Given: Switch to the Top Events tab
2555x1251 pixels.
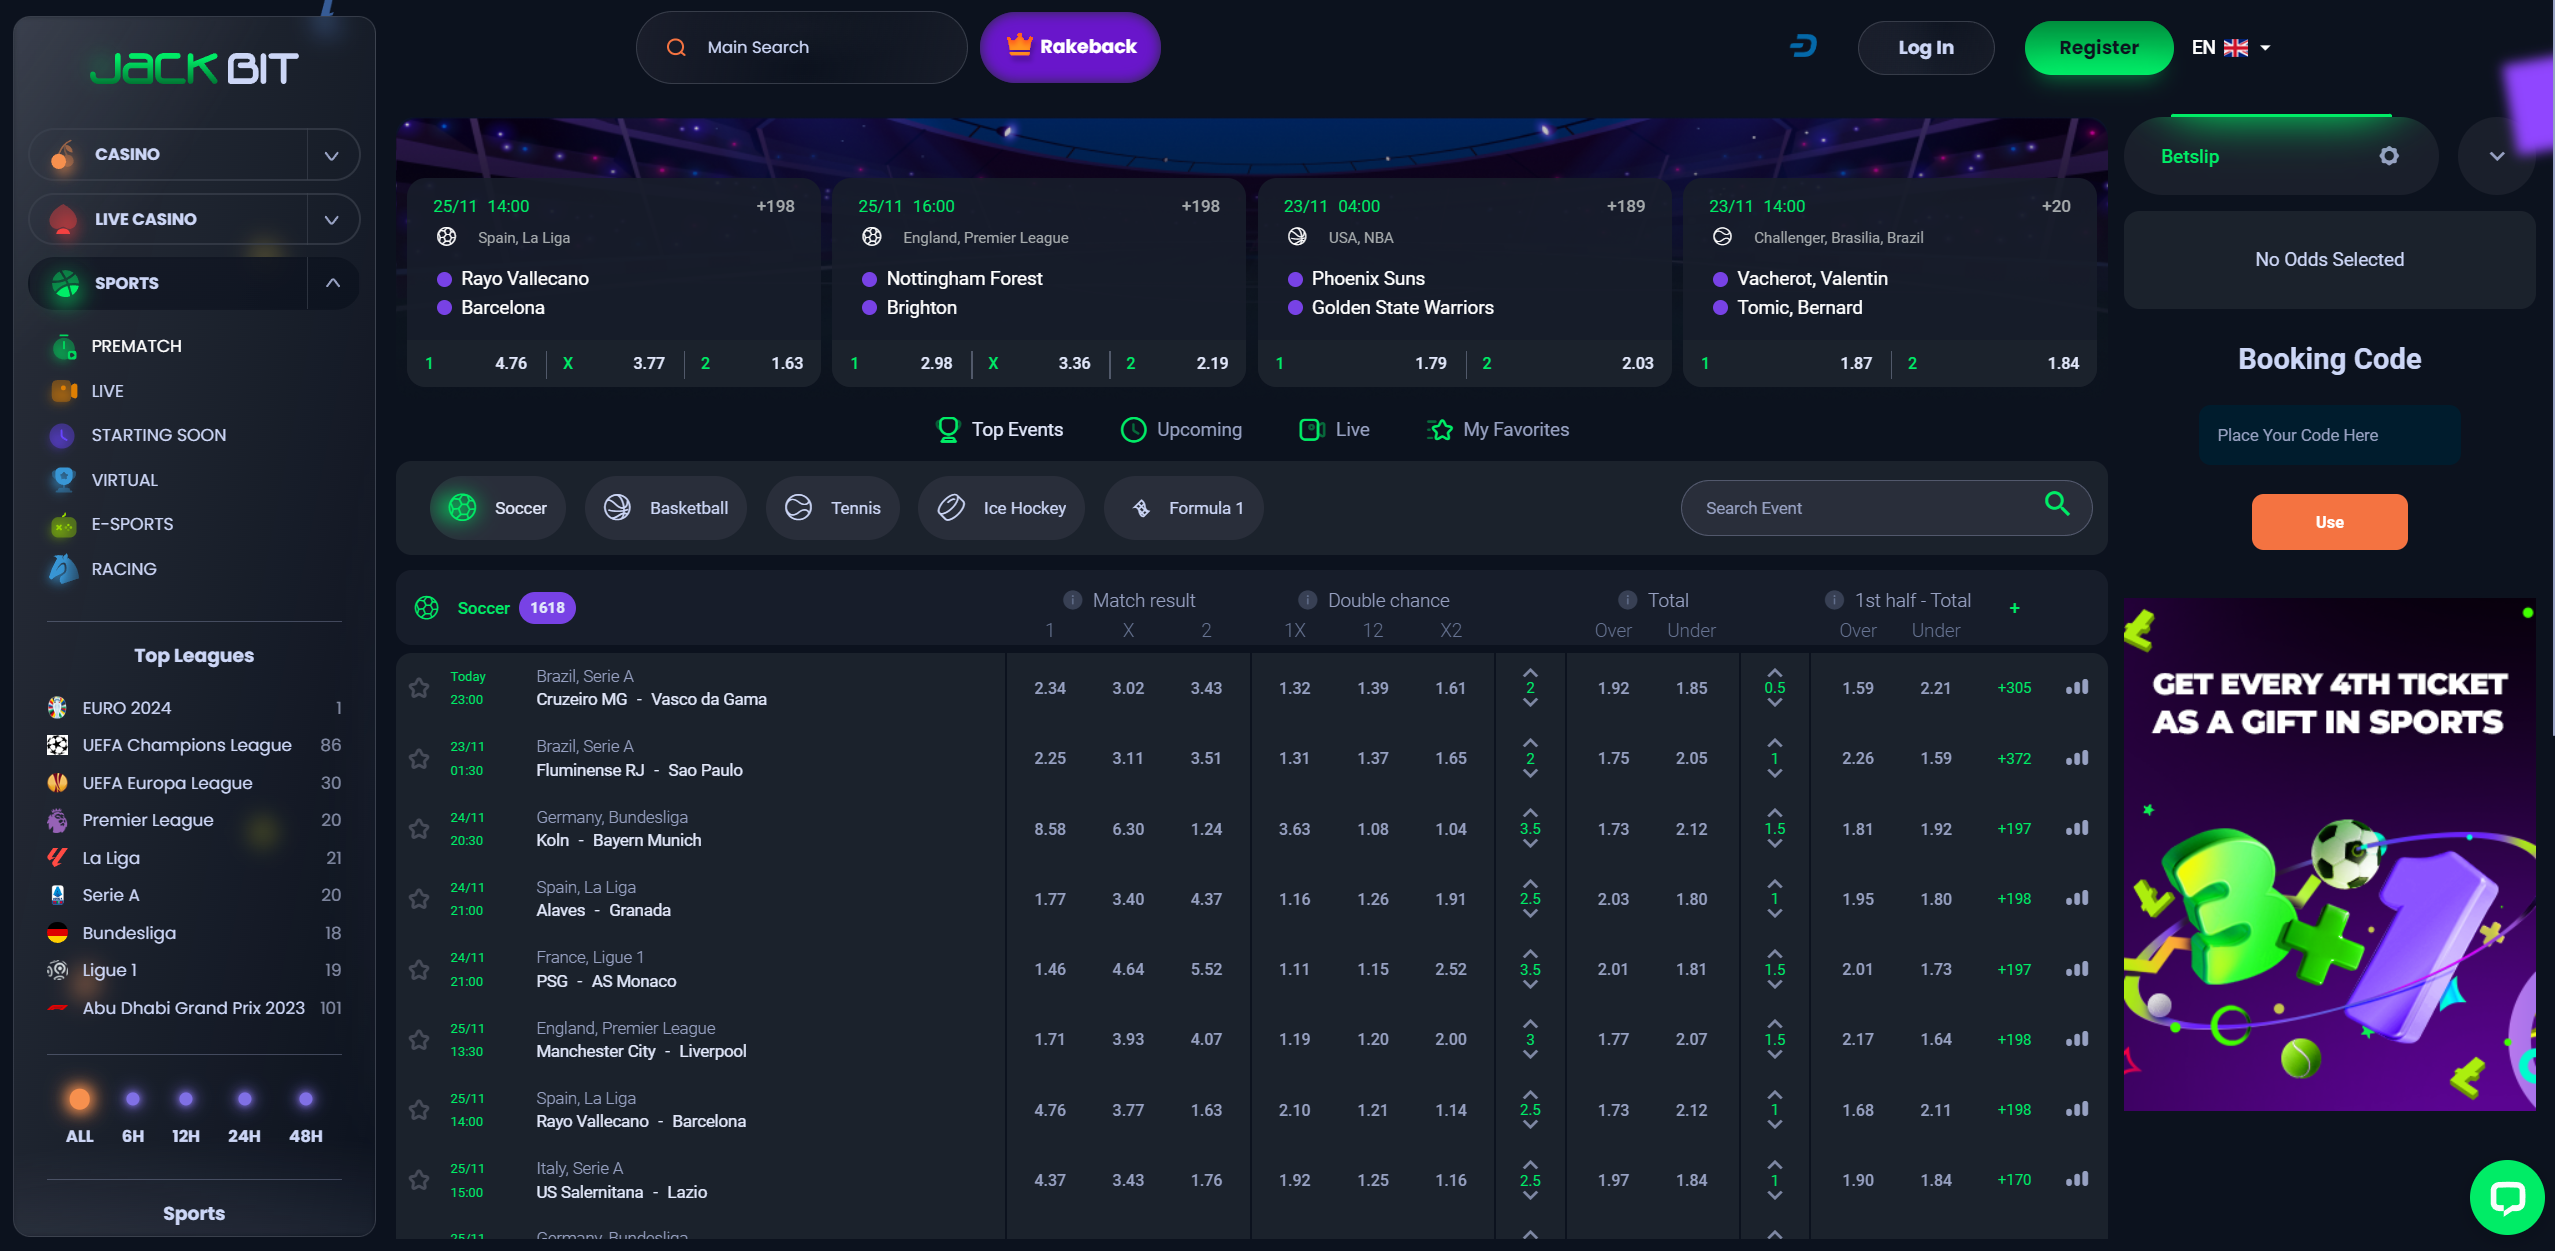Looking at the screenshot, I should (x=999, y=430).
